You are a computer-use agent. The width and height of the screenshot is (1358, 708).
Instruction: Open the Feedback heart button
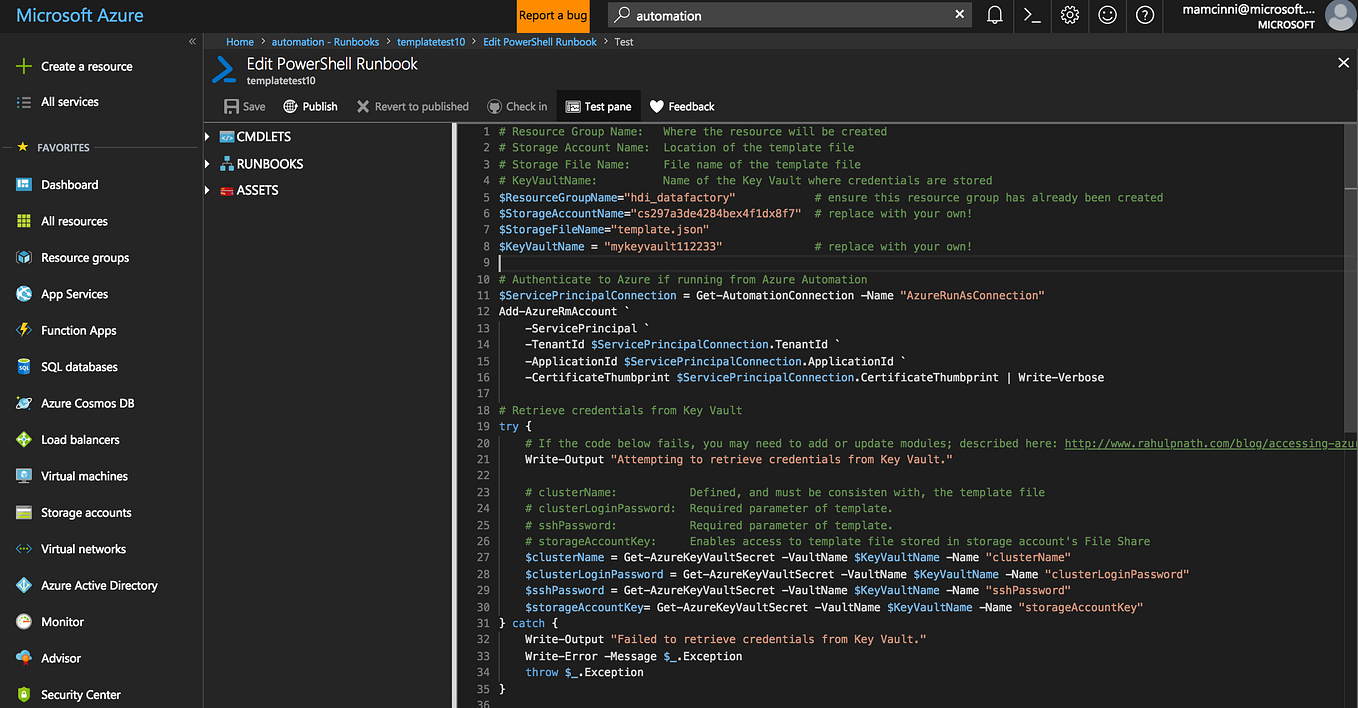click(x=682, y=106)
